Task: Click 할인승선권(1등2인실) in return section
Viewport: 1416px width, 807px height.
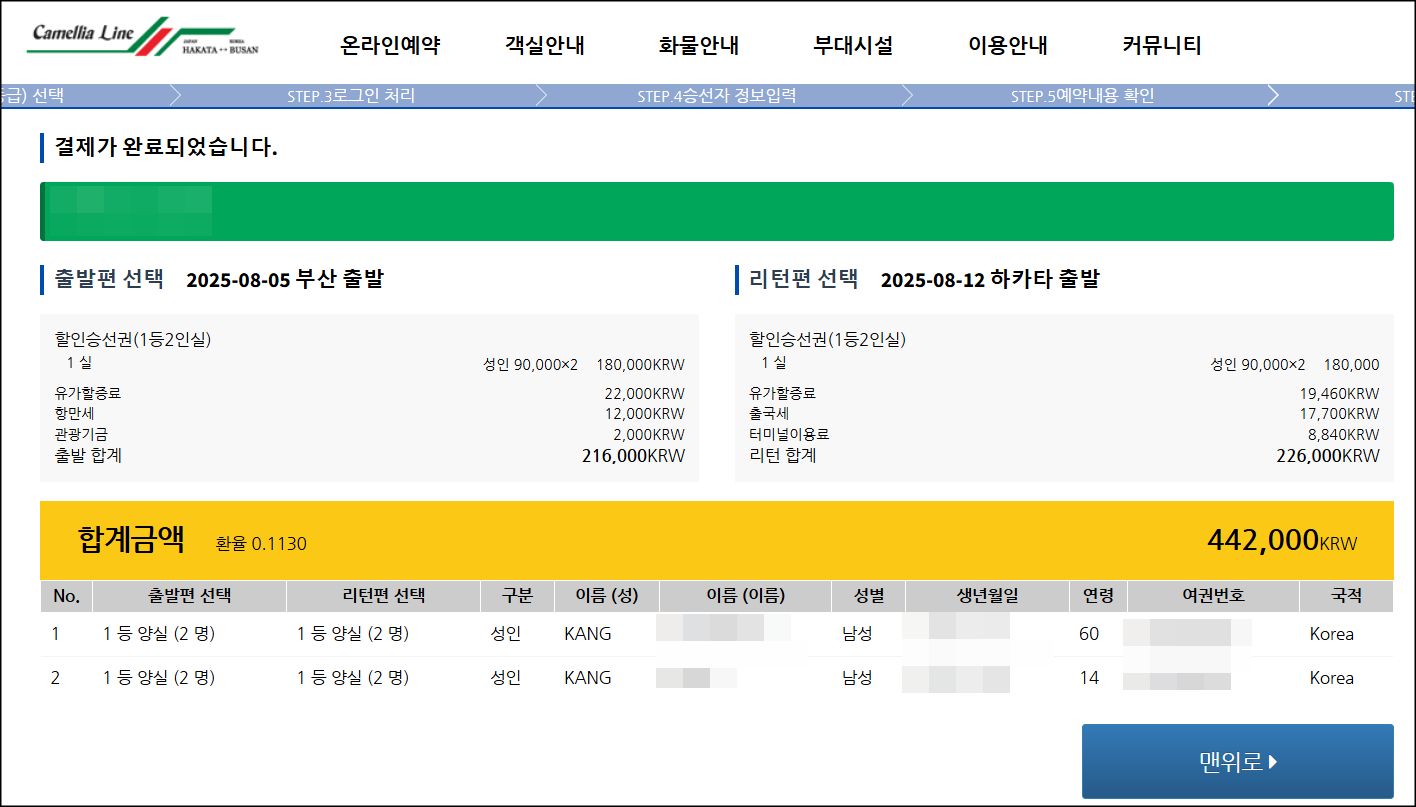Action: 827,339
